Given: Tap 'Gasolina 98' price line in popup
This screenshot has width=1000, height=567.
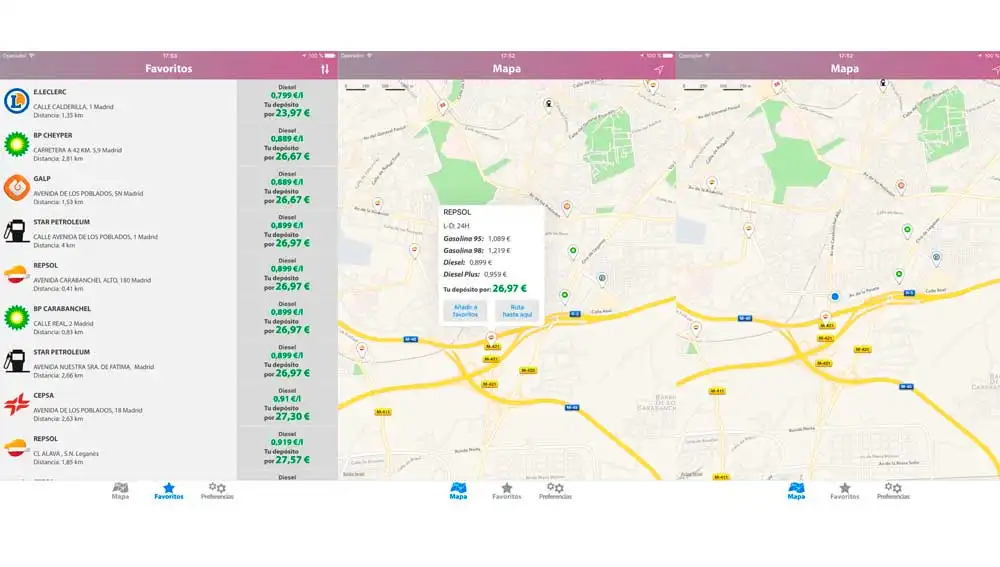Looking at the screenshot, I should tap(477, 251).
